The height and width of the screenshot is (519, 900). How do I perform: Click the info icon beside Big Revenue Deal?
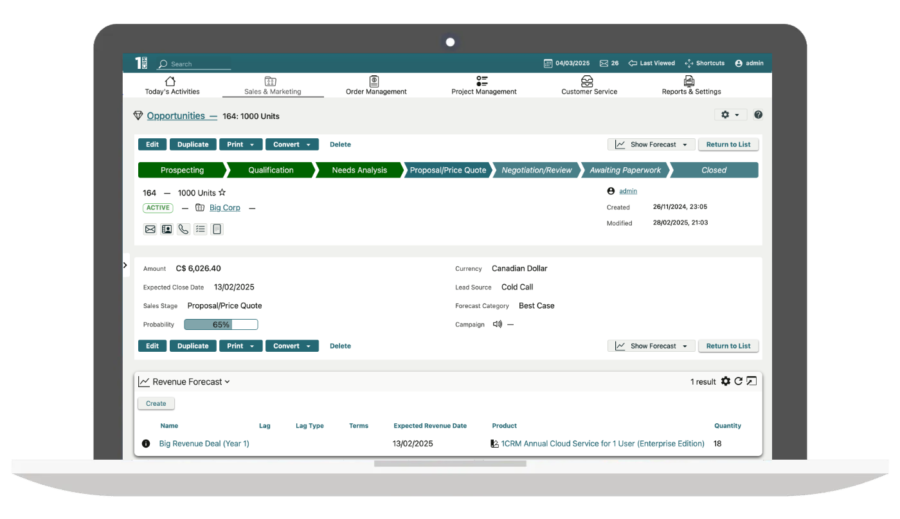pyautogui.click(x=146, y=443)
